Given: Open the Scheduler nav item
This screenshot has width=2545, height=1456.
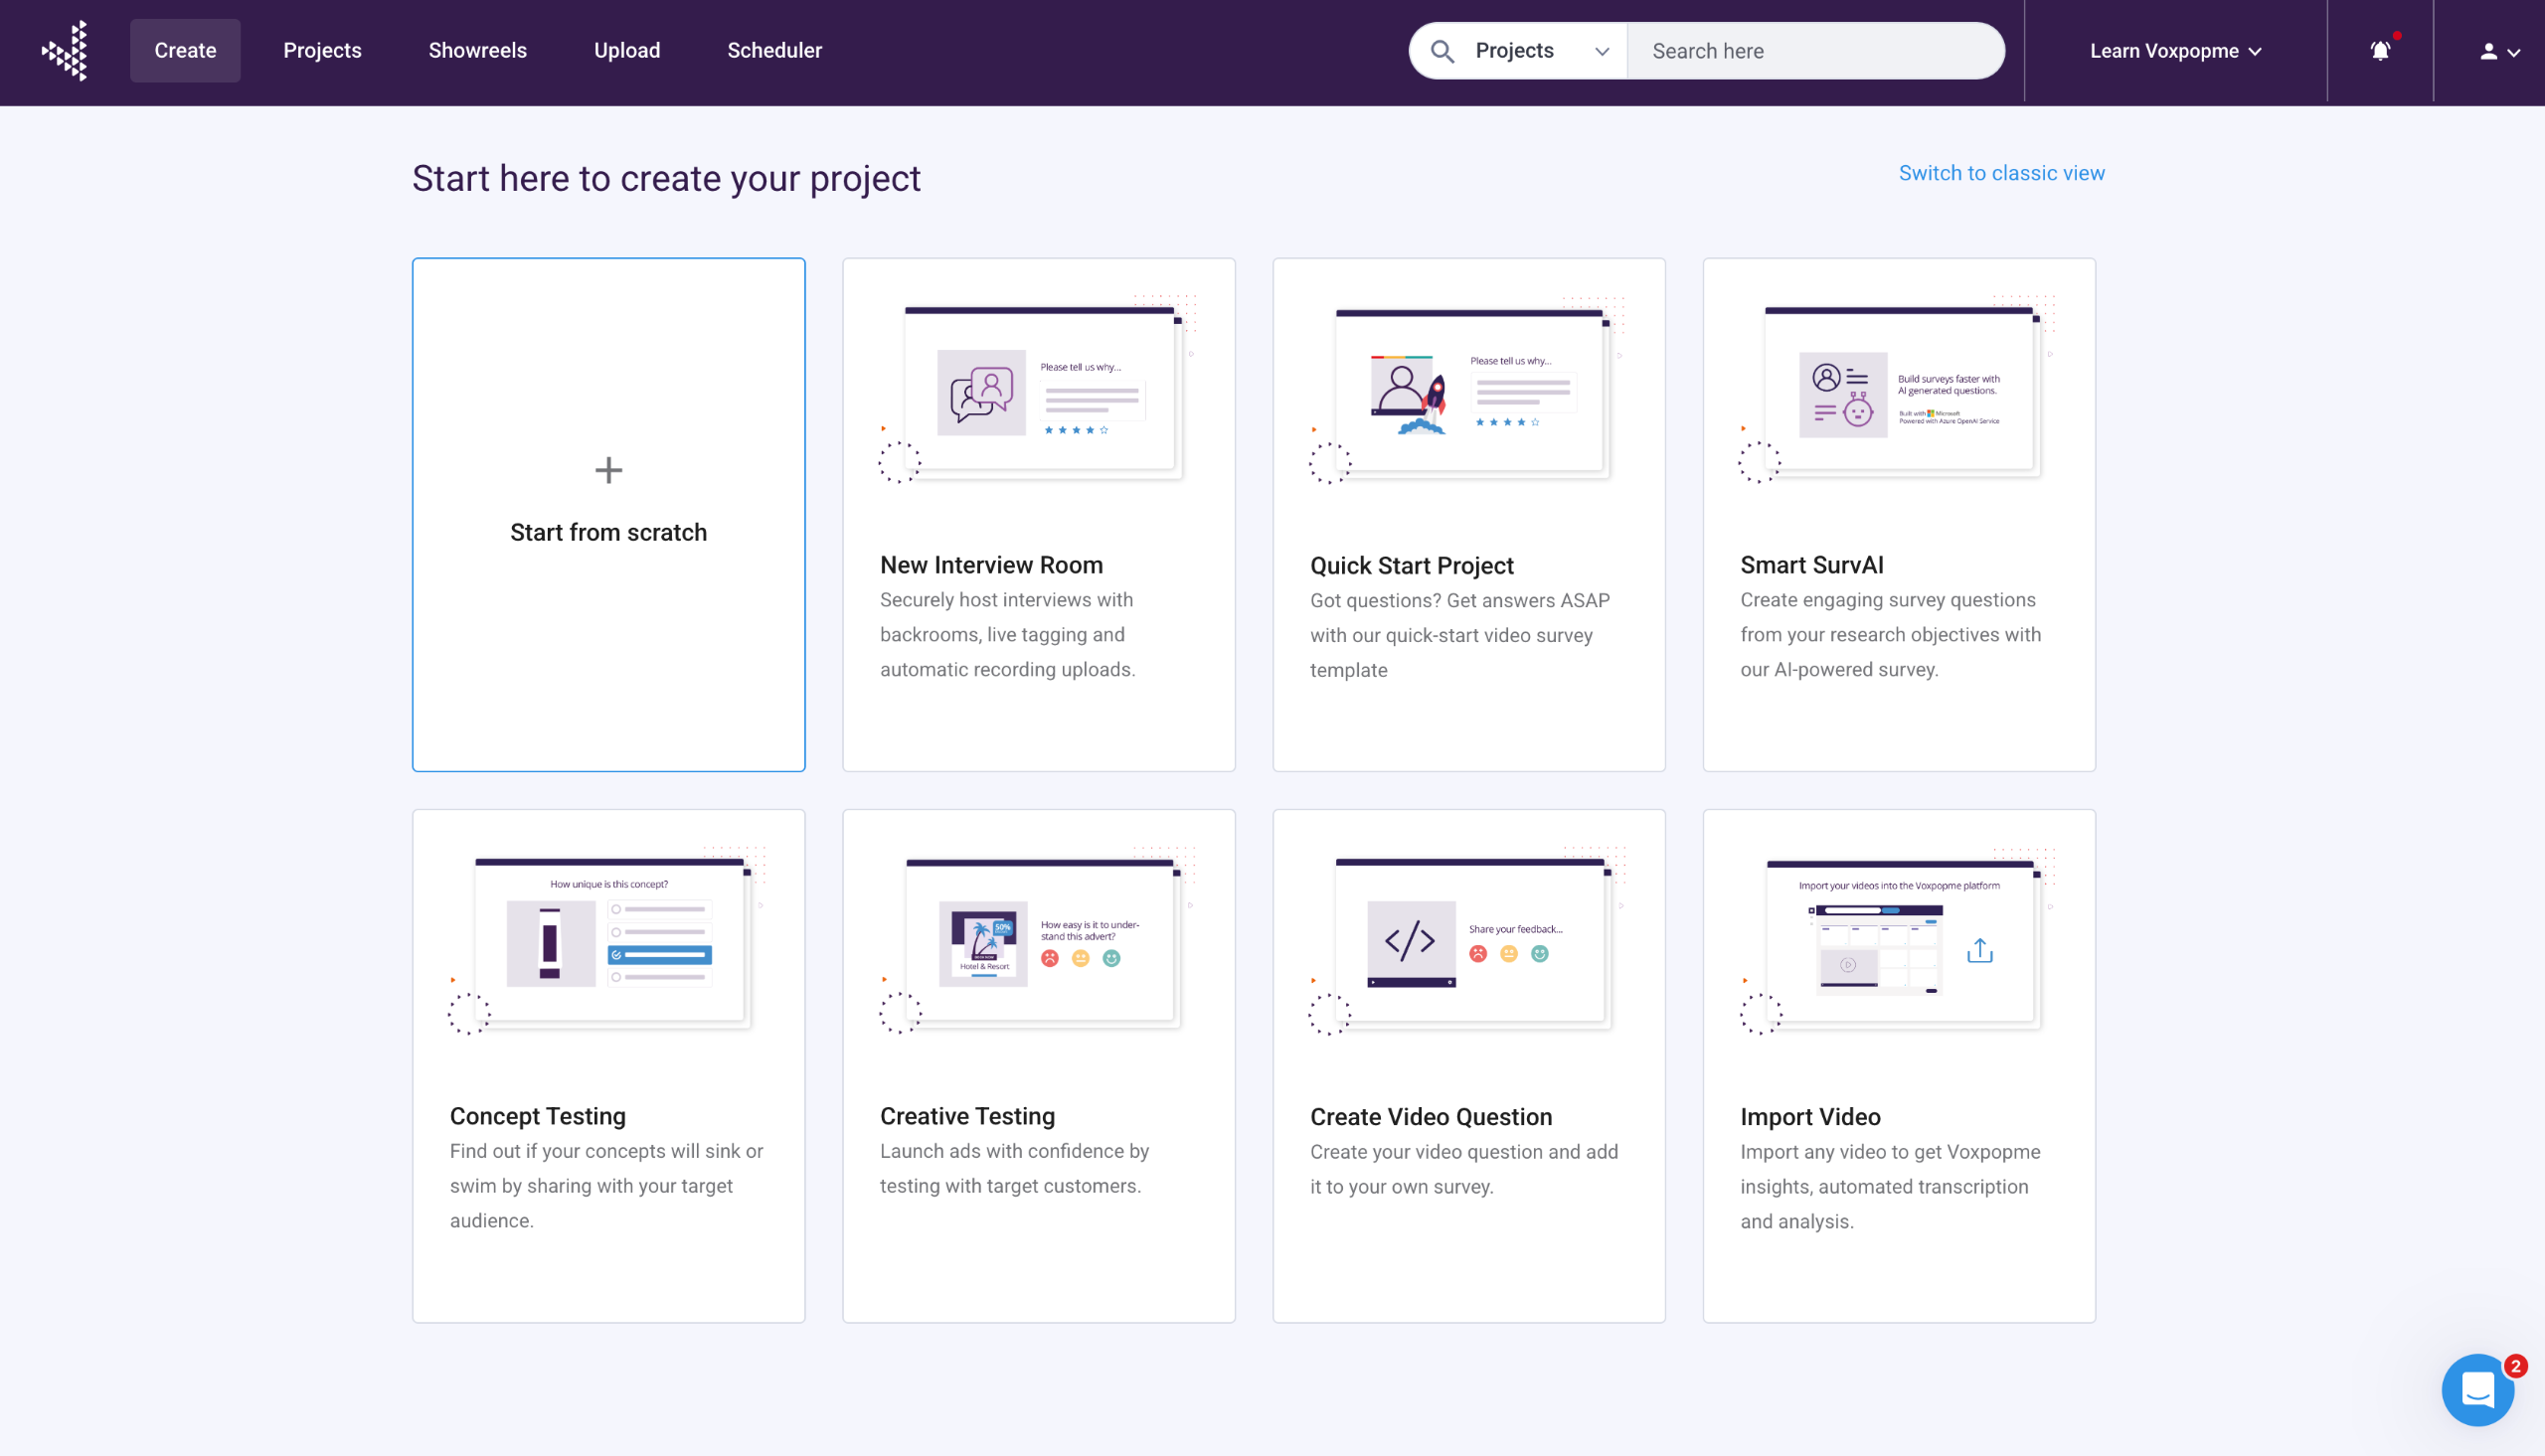Looking at the screenshot, I should (x=774, y=51).
